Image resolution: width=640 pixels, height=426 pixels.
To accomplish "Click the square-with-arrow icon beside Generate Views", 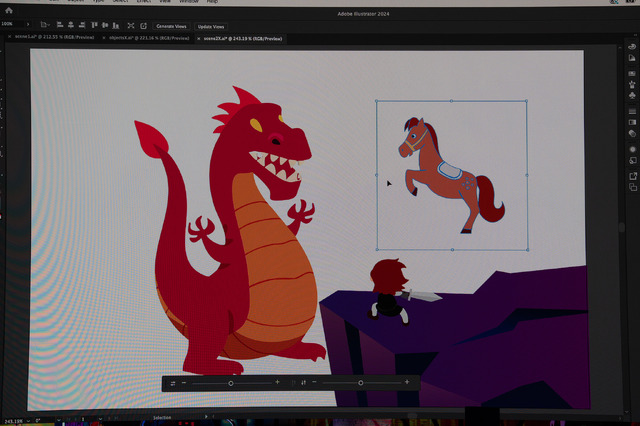I will 143,26.
